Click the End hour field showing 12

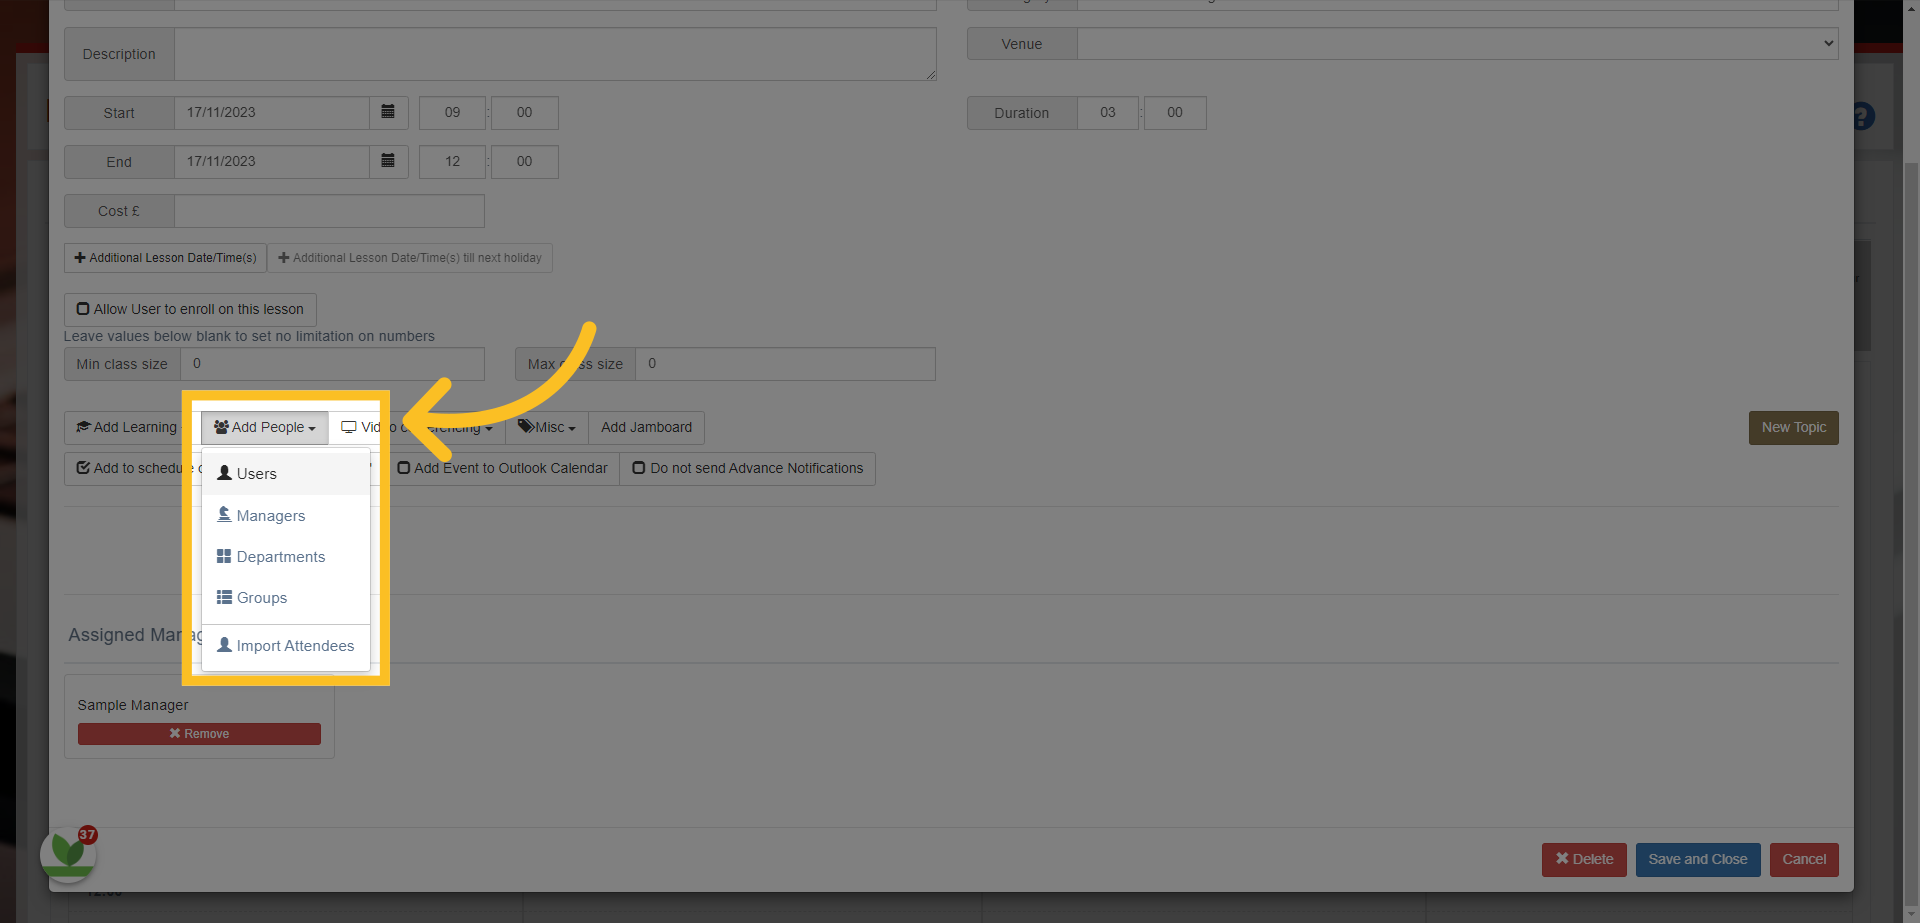coord(452,161)
